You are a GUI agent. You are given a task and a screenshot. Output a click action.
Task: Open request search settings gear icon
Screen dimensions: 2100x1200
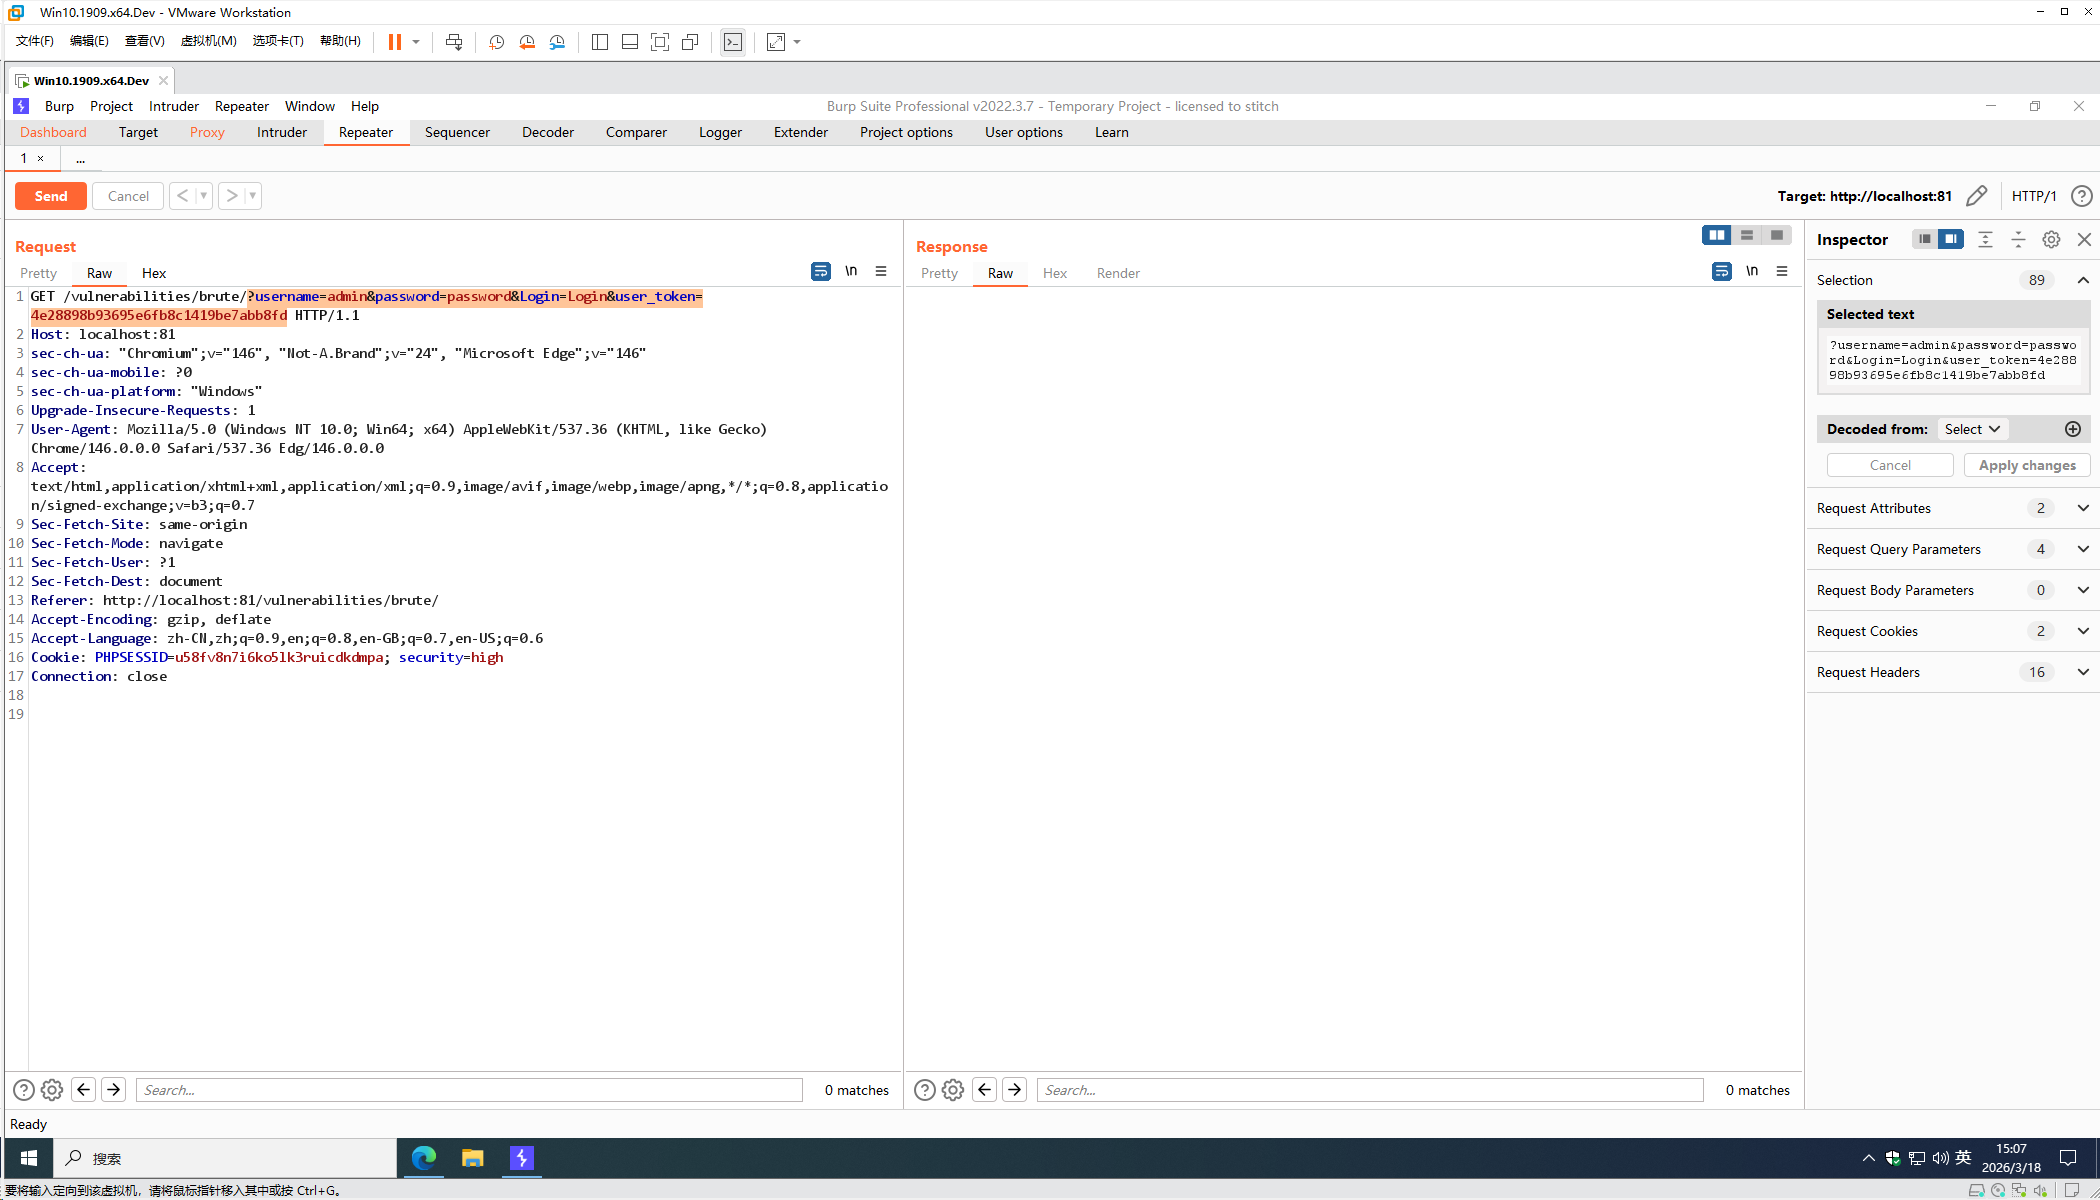pos(52,1090)
